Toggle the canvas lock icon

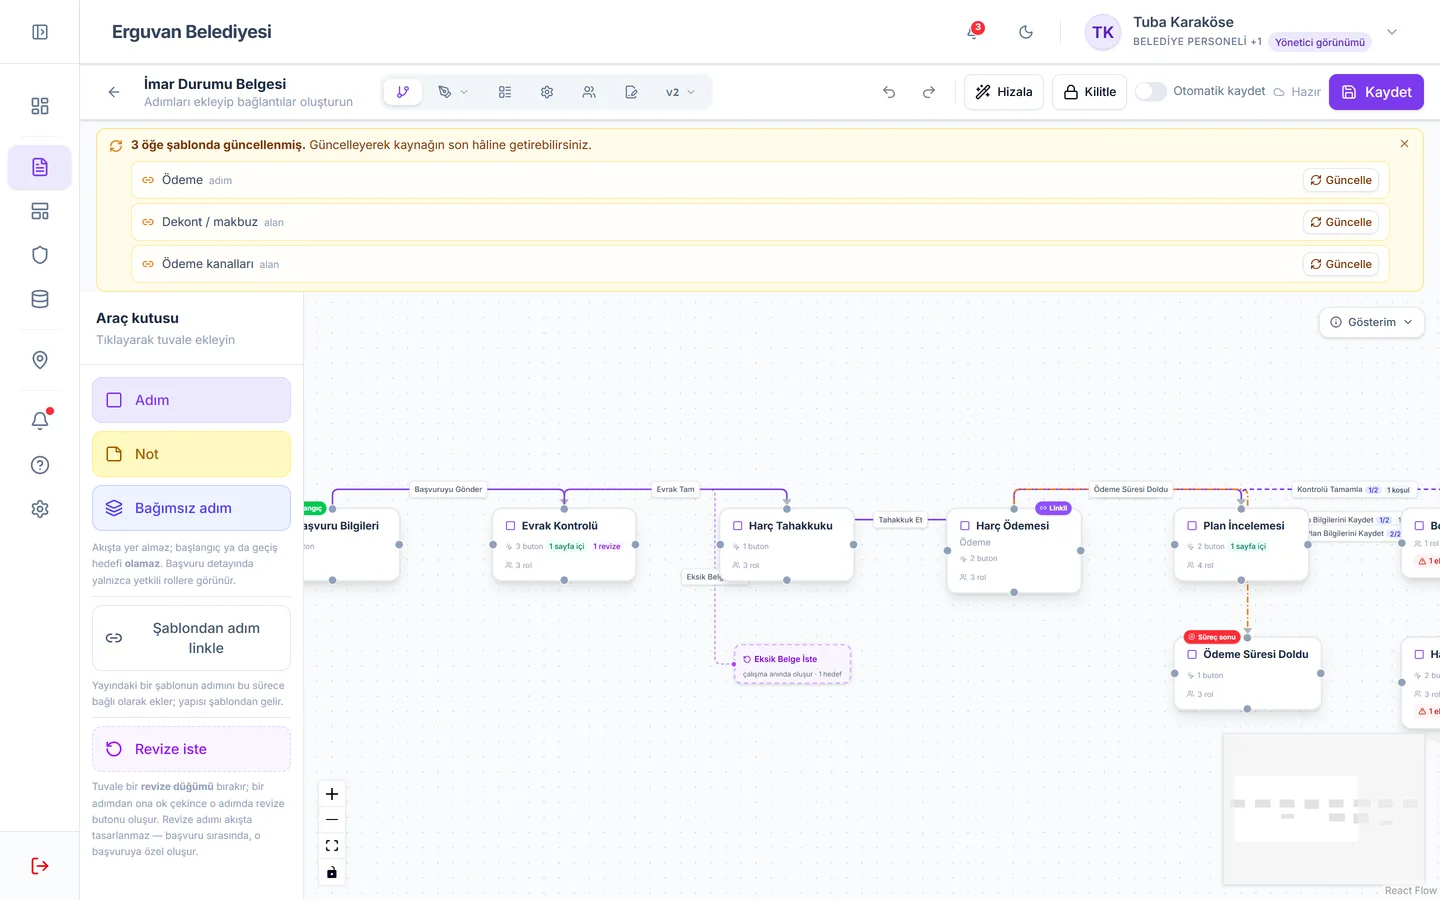pos(332,872)
